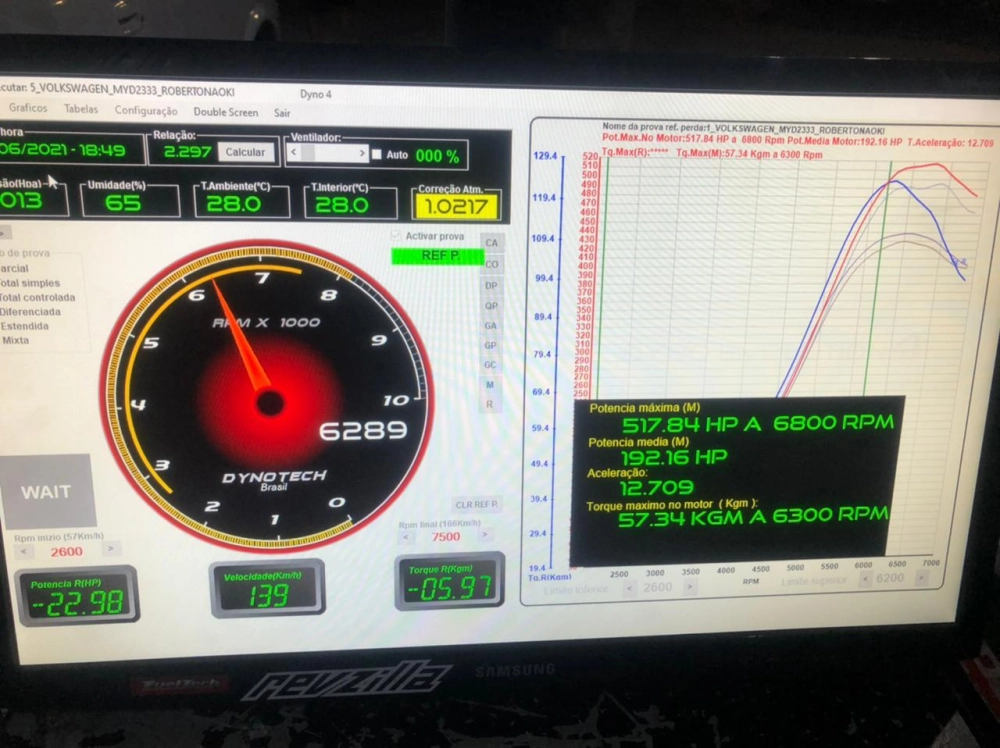The image size is (1000, 748).
Task: Click the Limite superior value 6200
Action: [890, 578]
